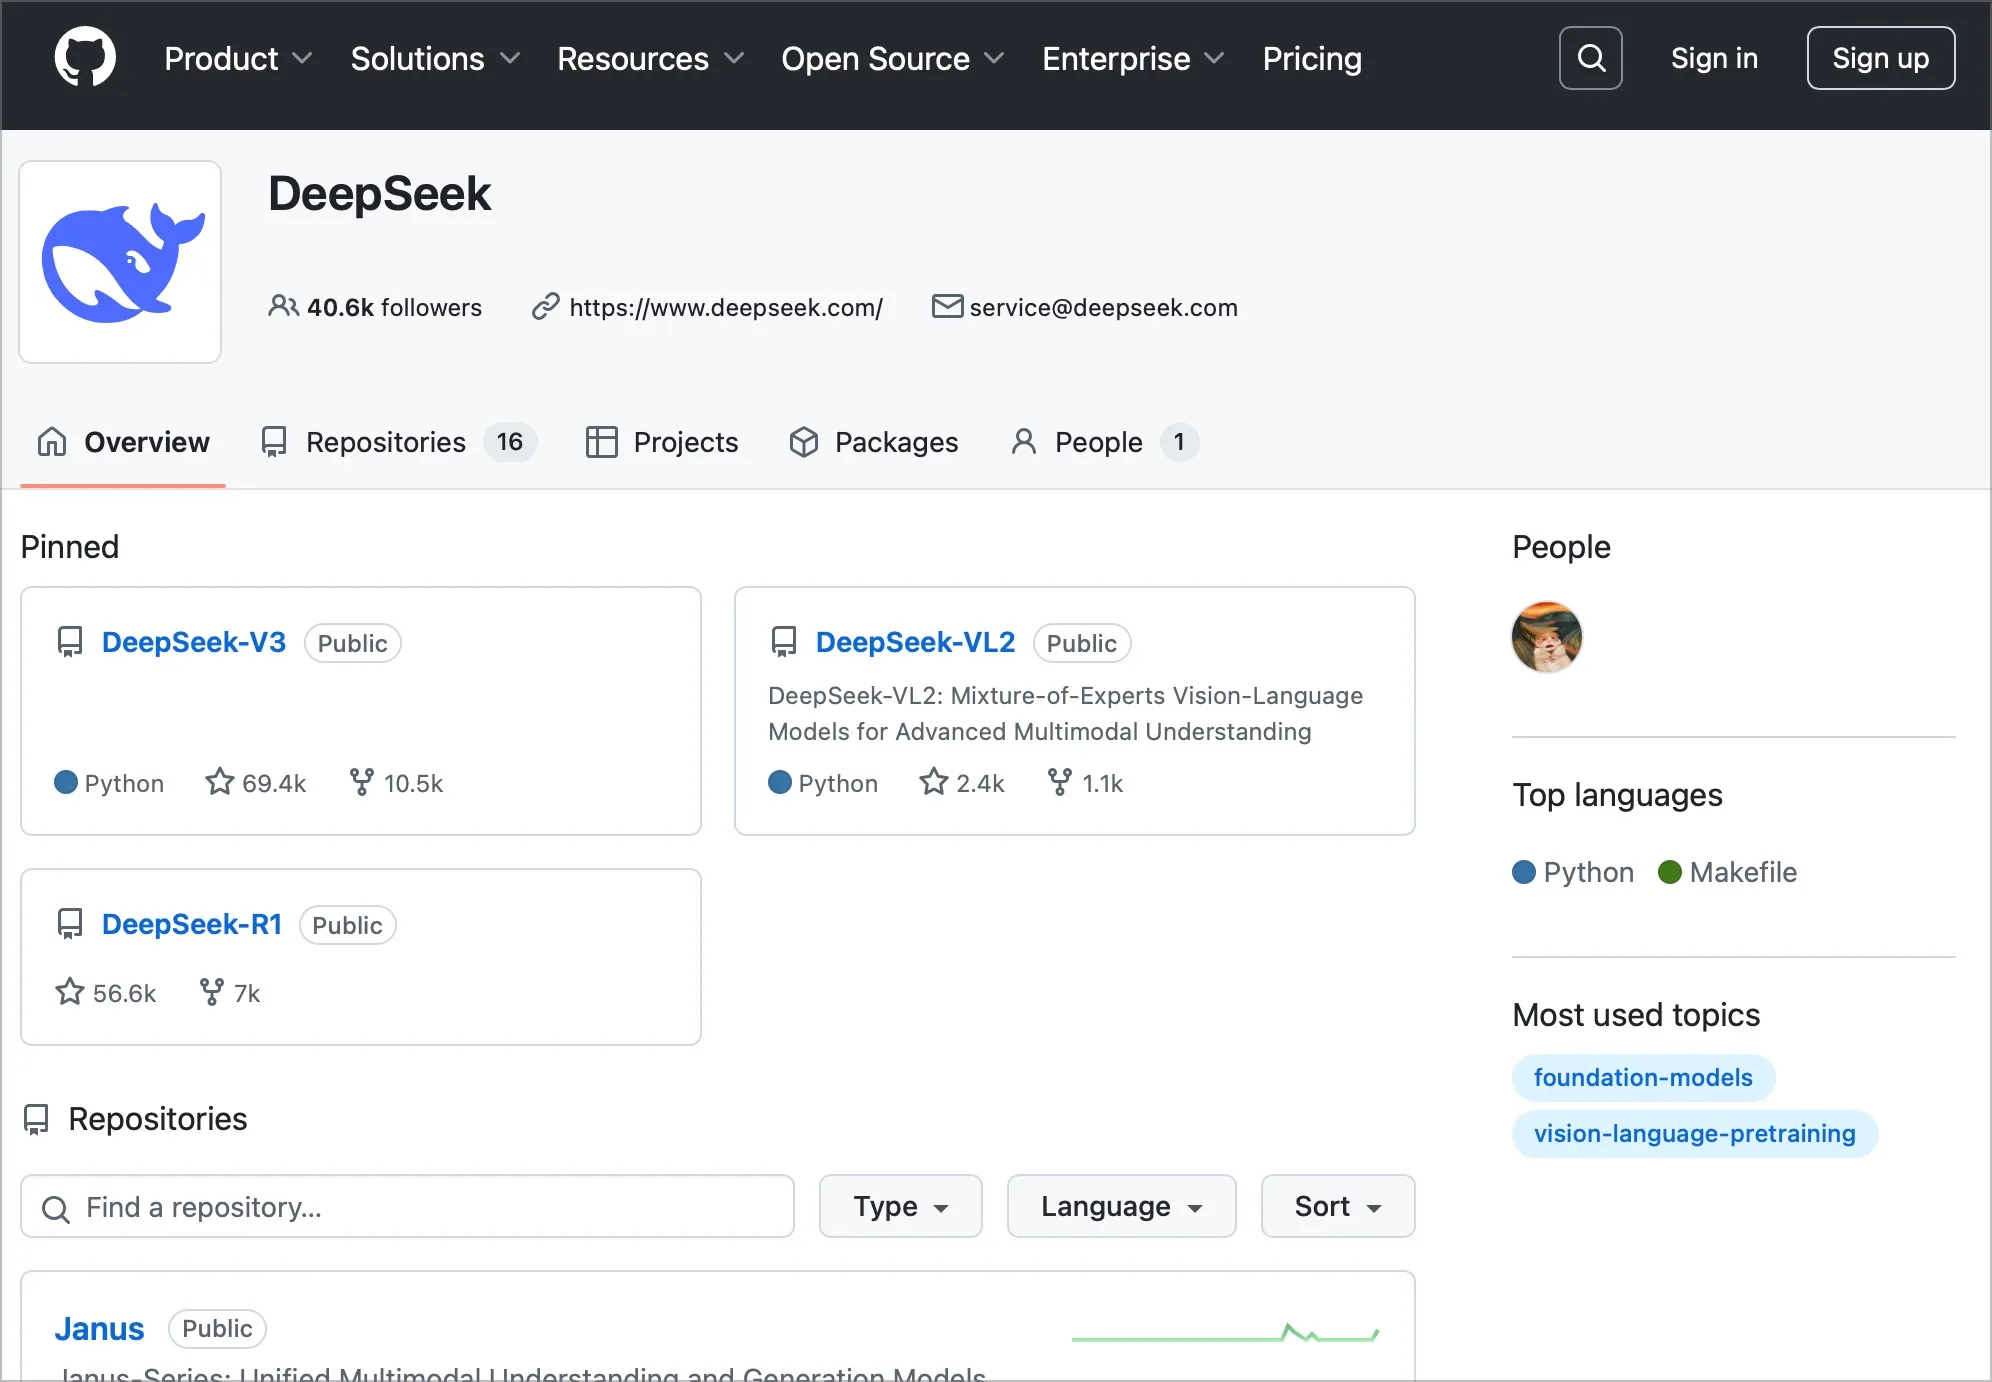Click the star icon showing 69.4k
Screen dimensions: 1992x1382
point(219,781)
